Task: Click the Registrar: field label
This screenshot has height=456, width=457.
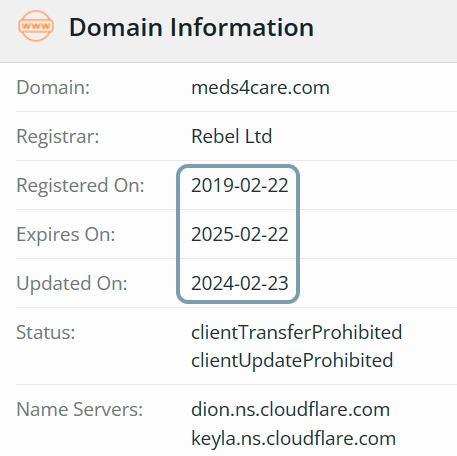Action: (x=58, y=137)
